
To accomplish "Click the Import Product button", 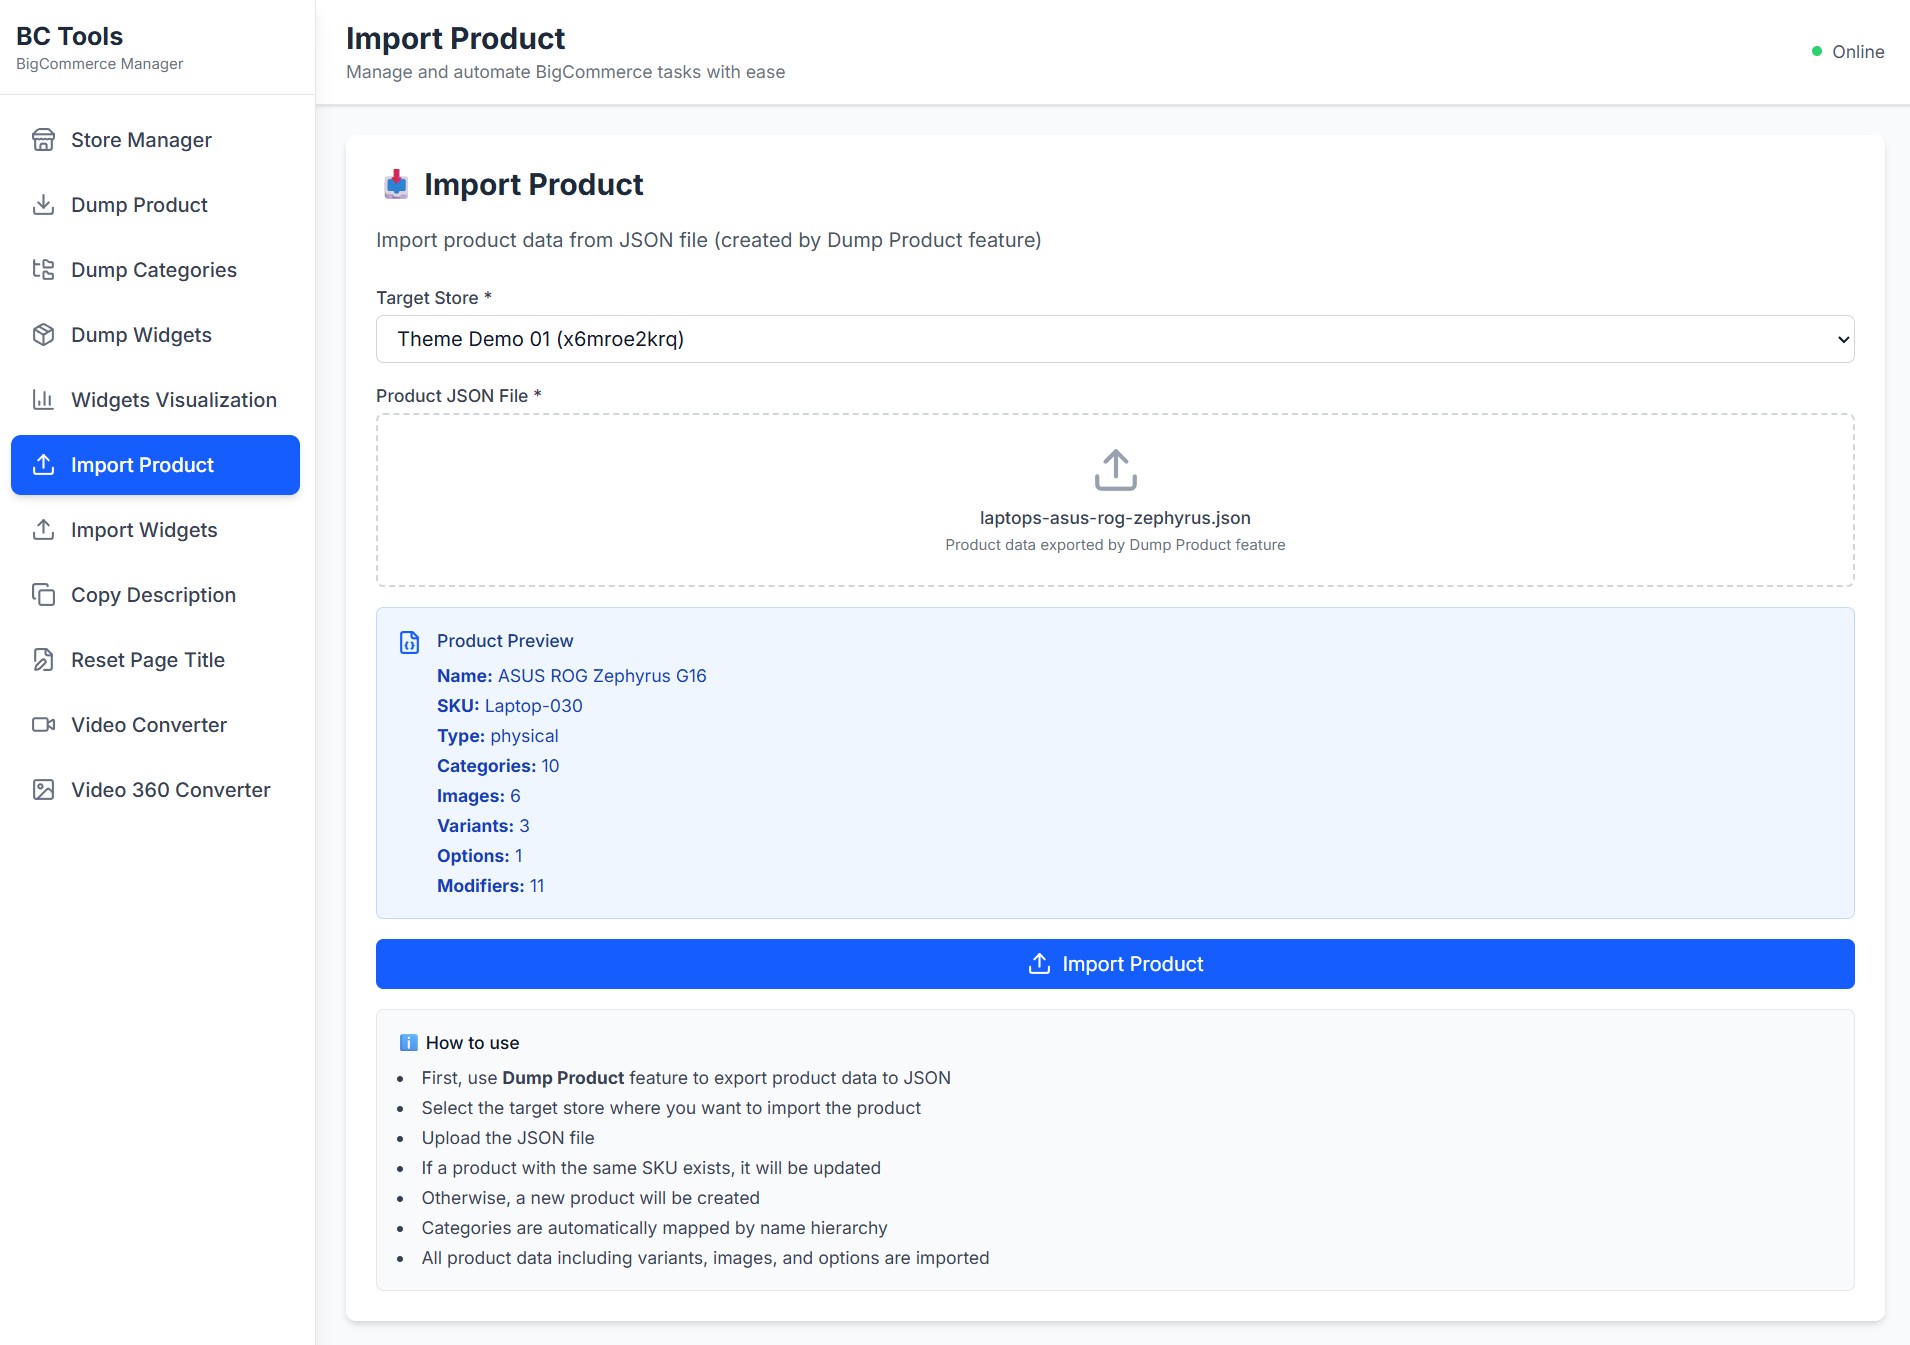I will coord(1114,963).
